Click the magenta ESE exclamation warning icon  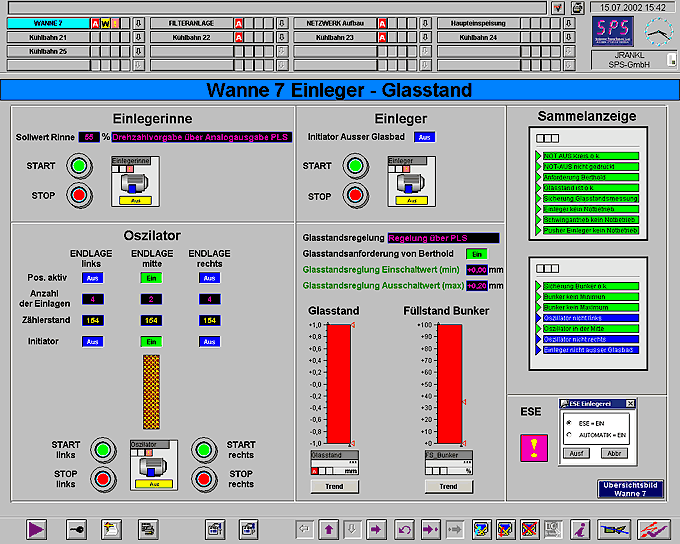tap(533, 449)
